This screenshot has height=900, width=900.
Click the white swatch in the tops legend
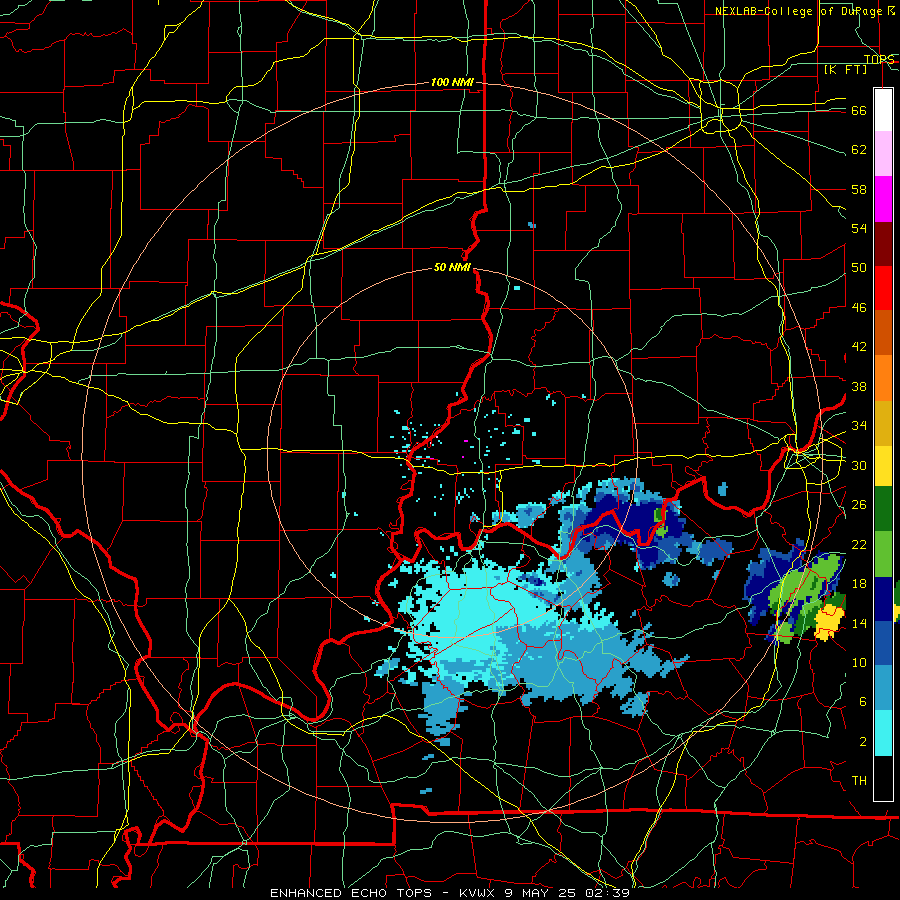coord(883,110)
